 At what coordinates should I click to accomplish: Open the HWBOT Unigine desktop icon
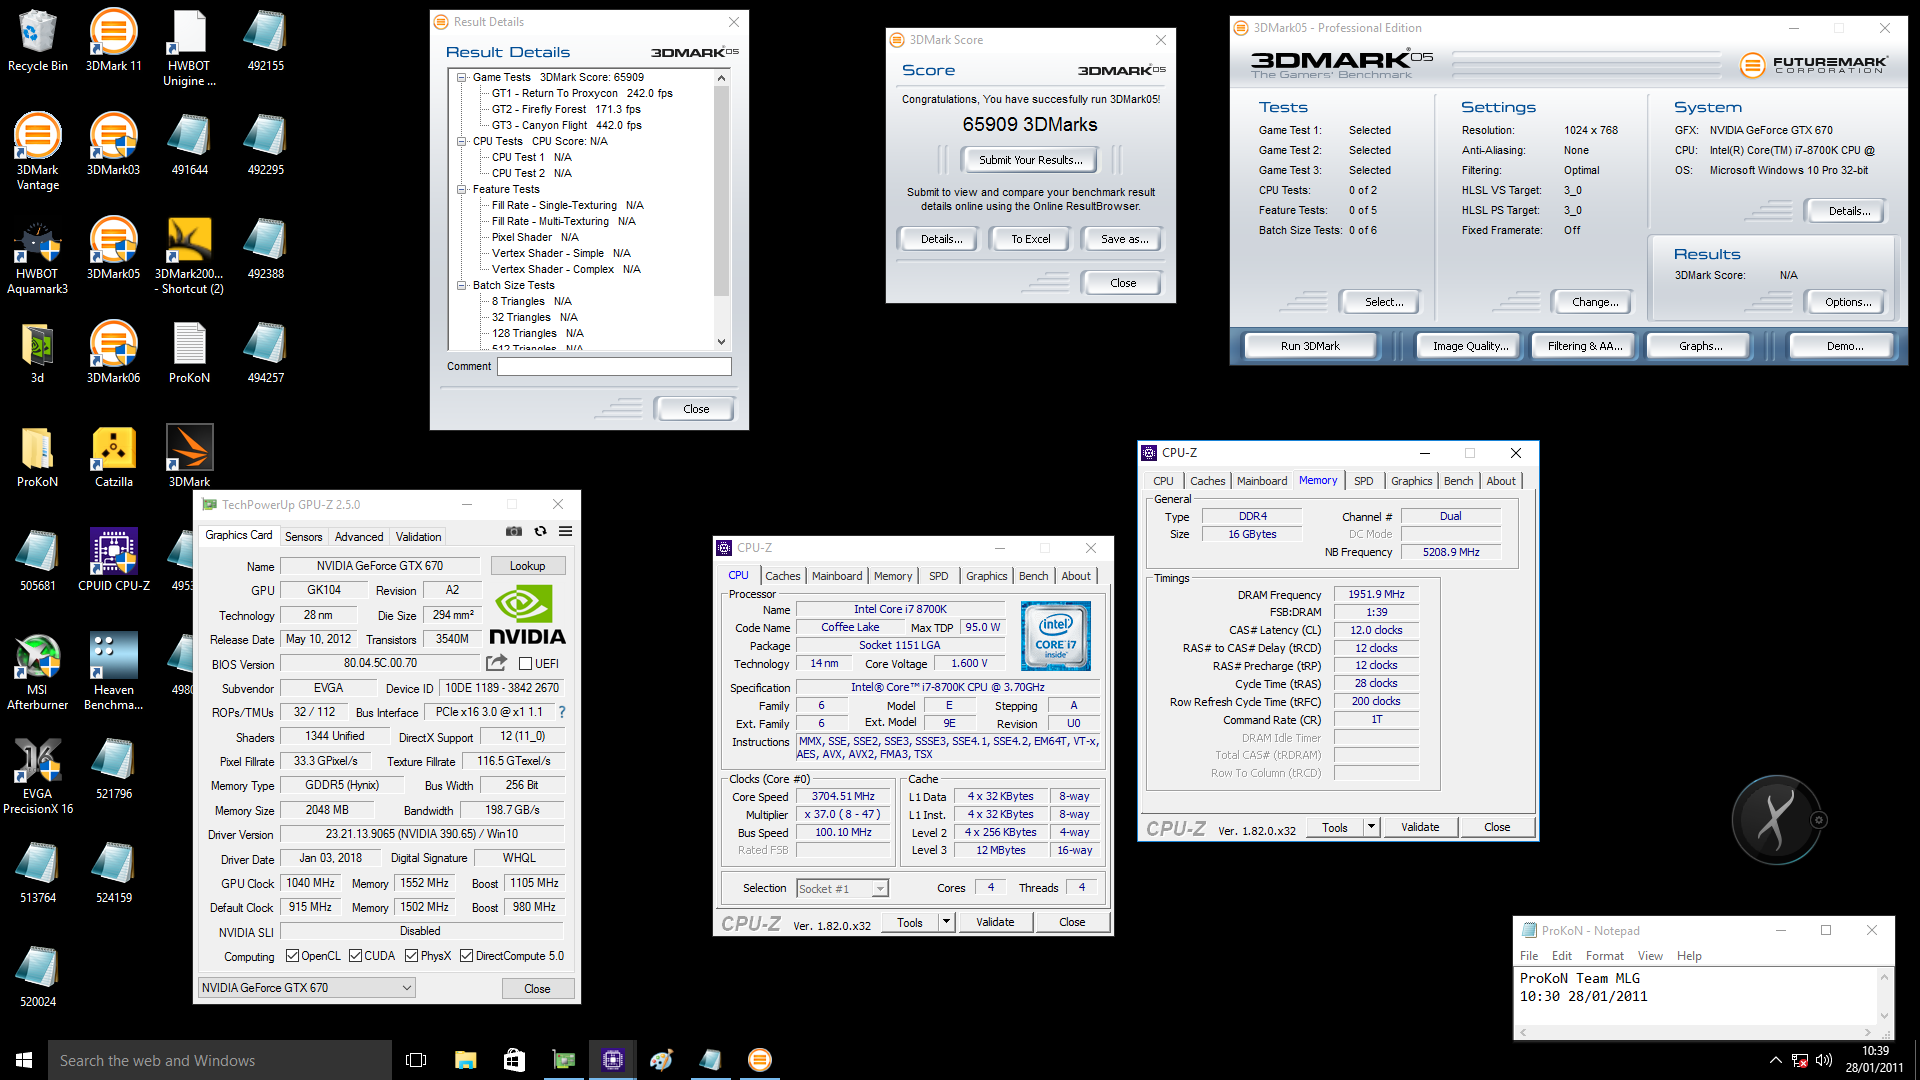(189, 47)
